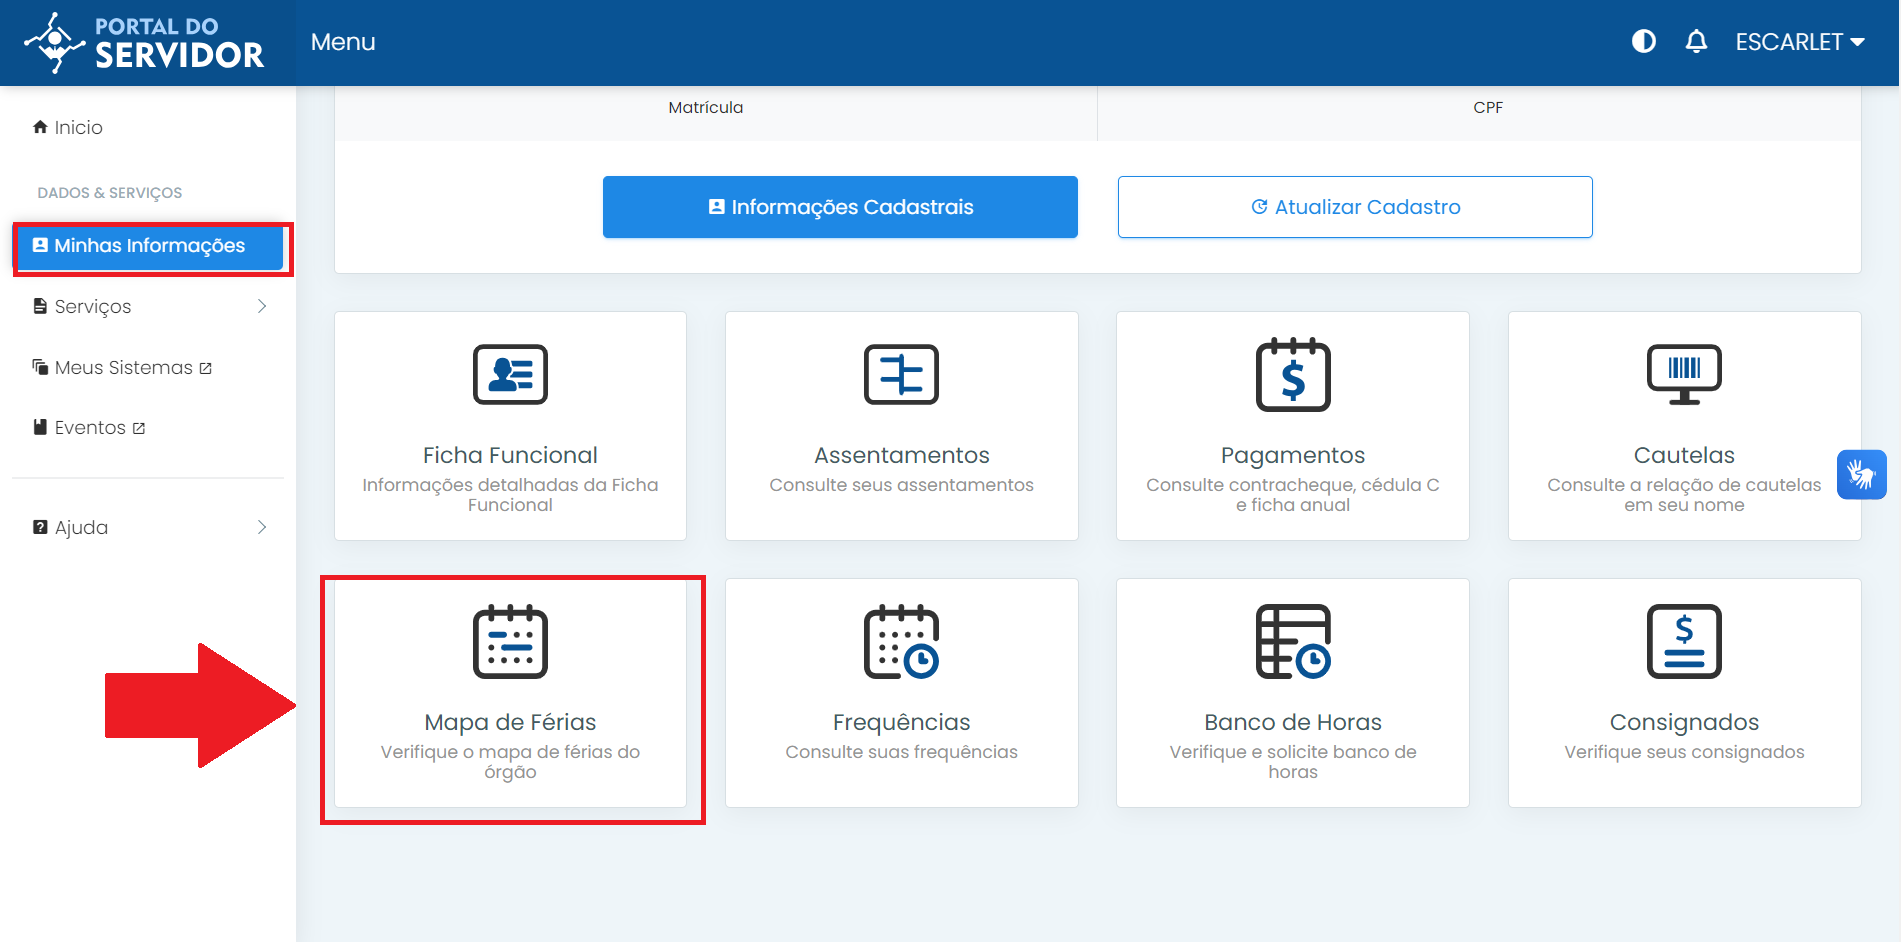The image size is (1901, 942).
Task: Open the Frequências calendar clock icon
Action: (x=901, y=641)
